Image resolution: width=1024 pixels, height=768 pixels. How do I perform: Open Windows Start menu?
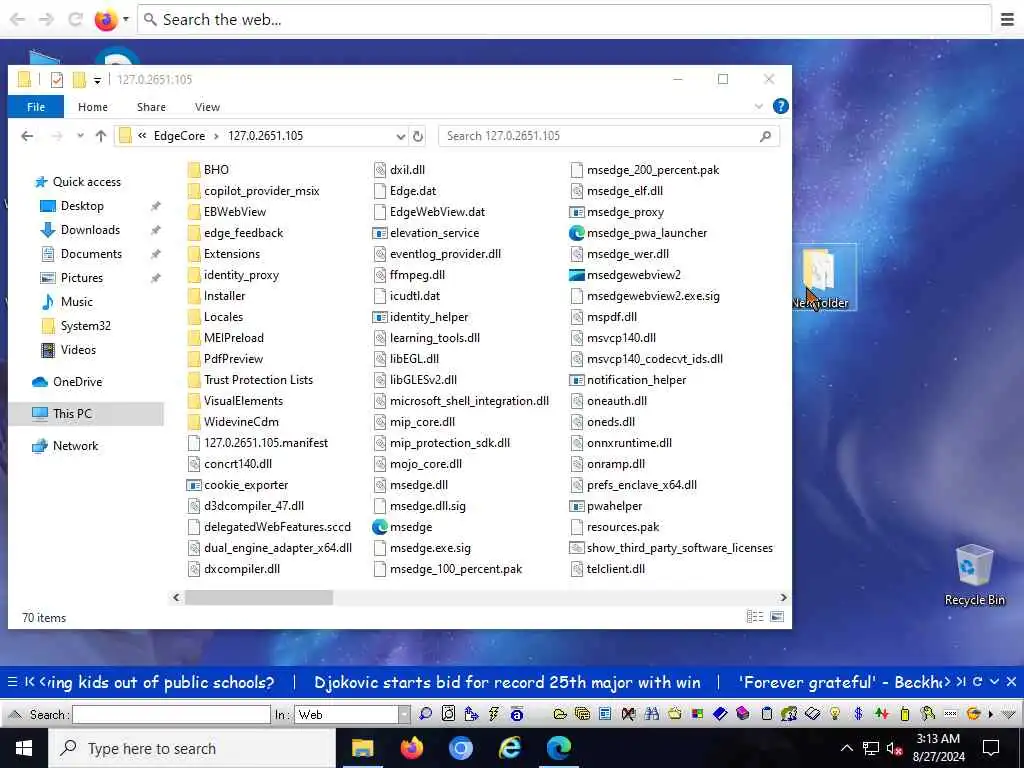tap(24, 748)
